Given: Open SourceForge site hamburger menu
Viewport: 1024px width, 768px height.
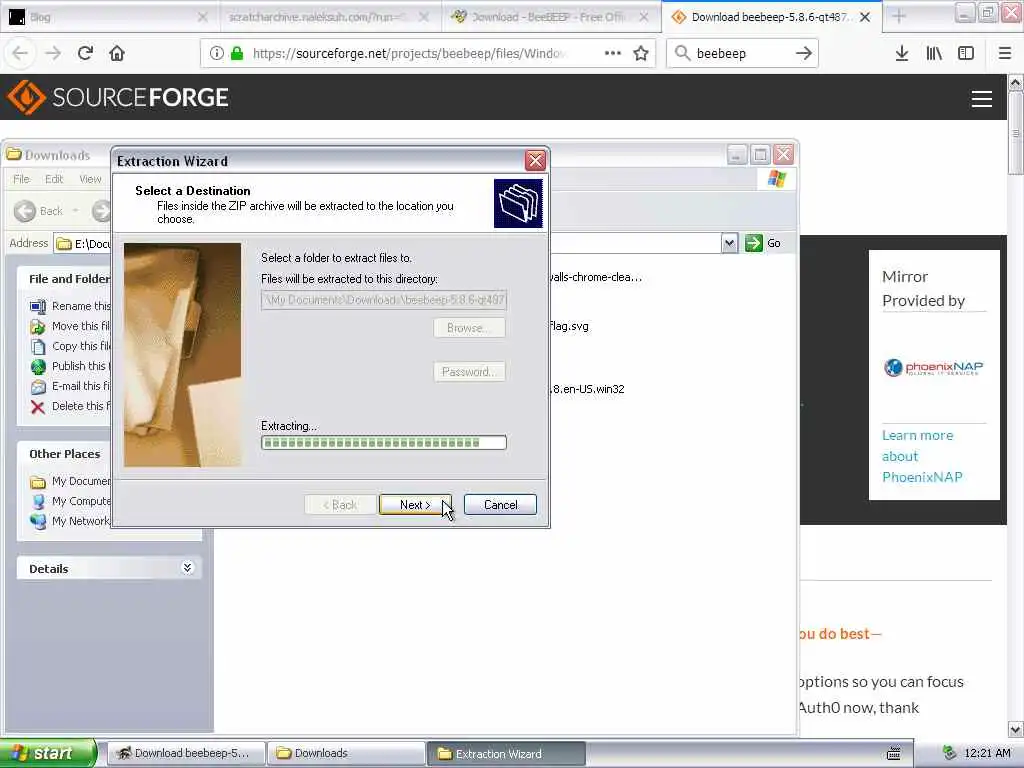Looking at the screenshot, I should click(x=982, y=99).
